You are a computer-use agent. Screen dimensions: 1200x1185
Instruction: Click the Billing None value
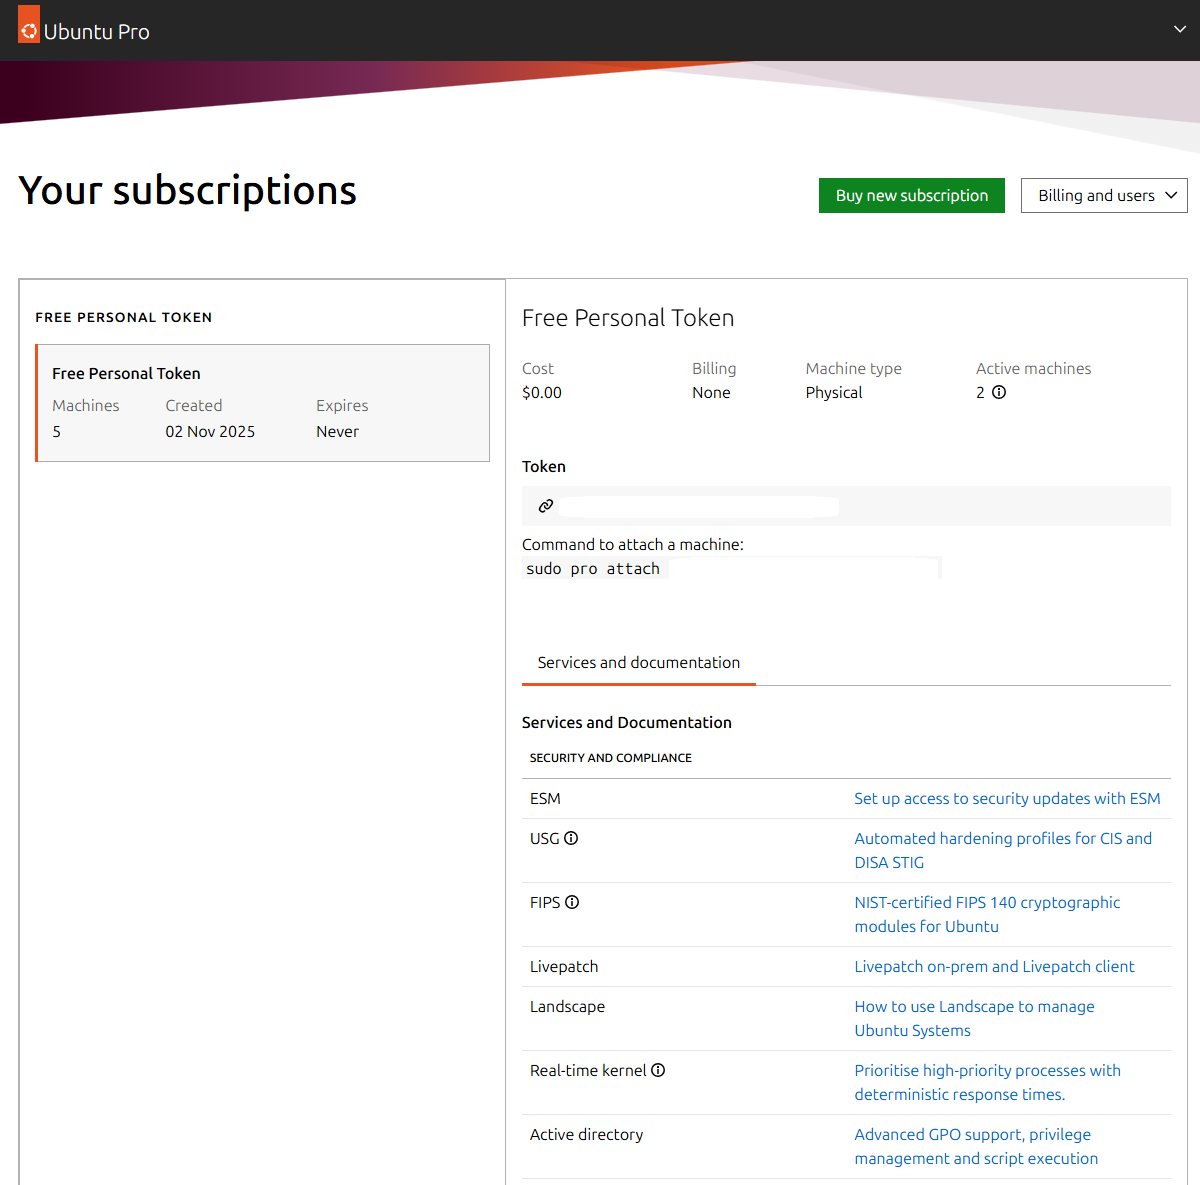pyautogui.click(x=711, y=392)
